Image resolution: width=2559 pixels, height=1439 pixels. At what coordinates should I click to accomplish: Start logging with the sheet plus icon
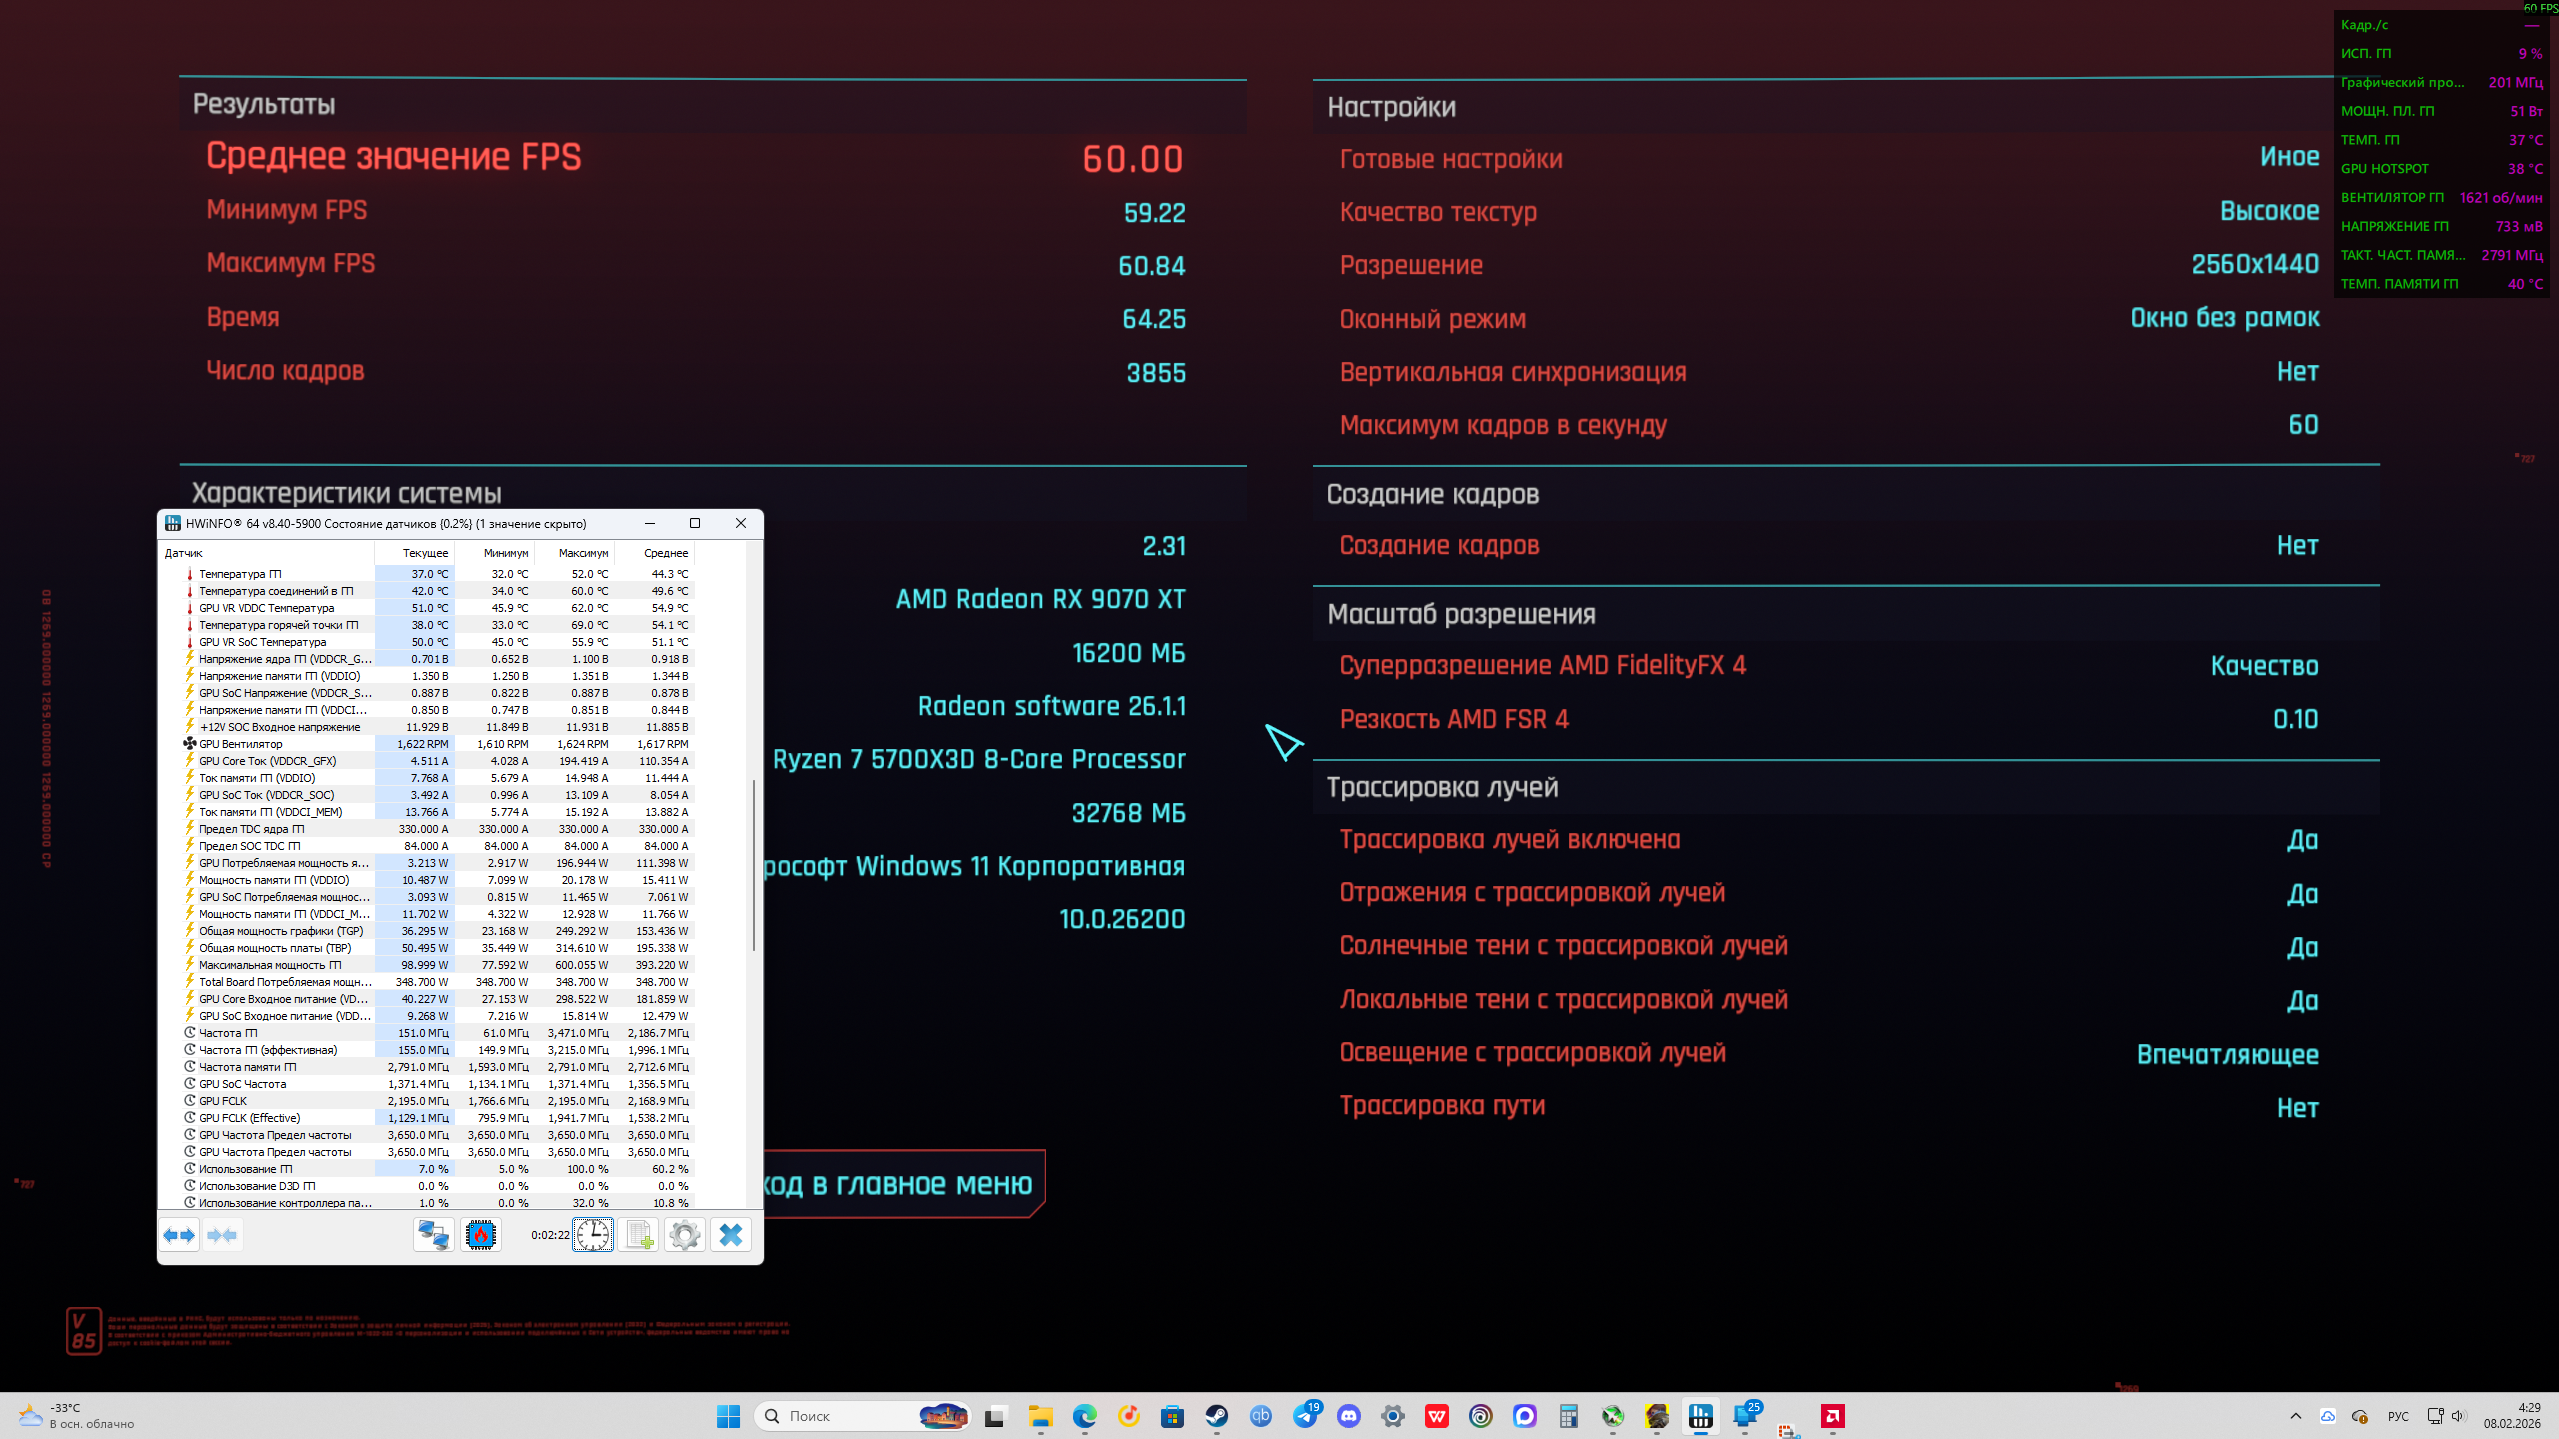click(639, 1235)
